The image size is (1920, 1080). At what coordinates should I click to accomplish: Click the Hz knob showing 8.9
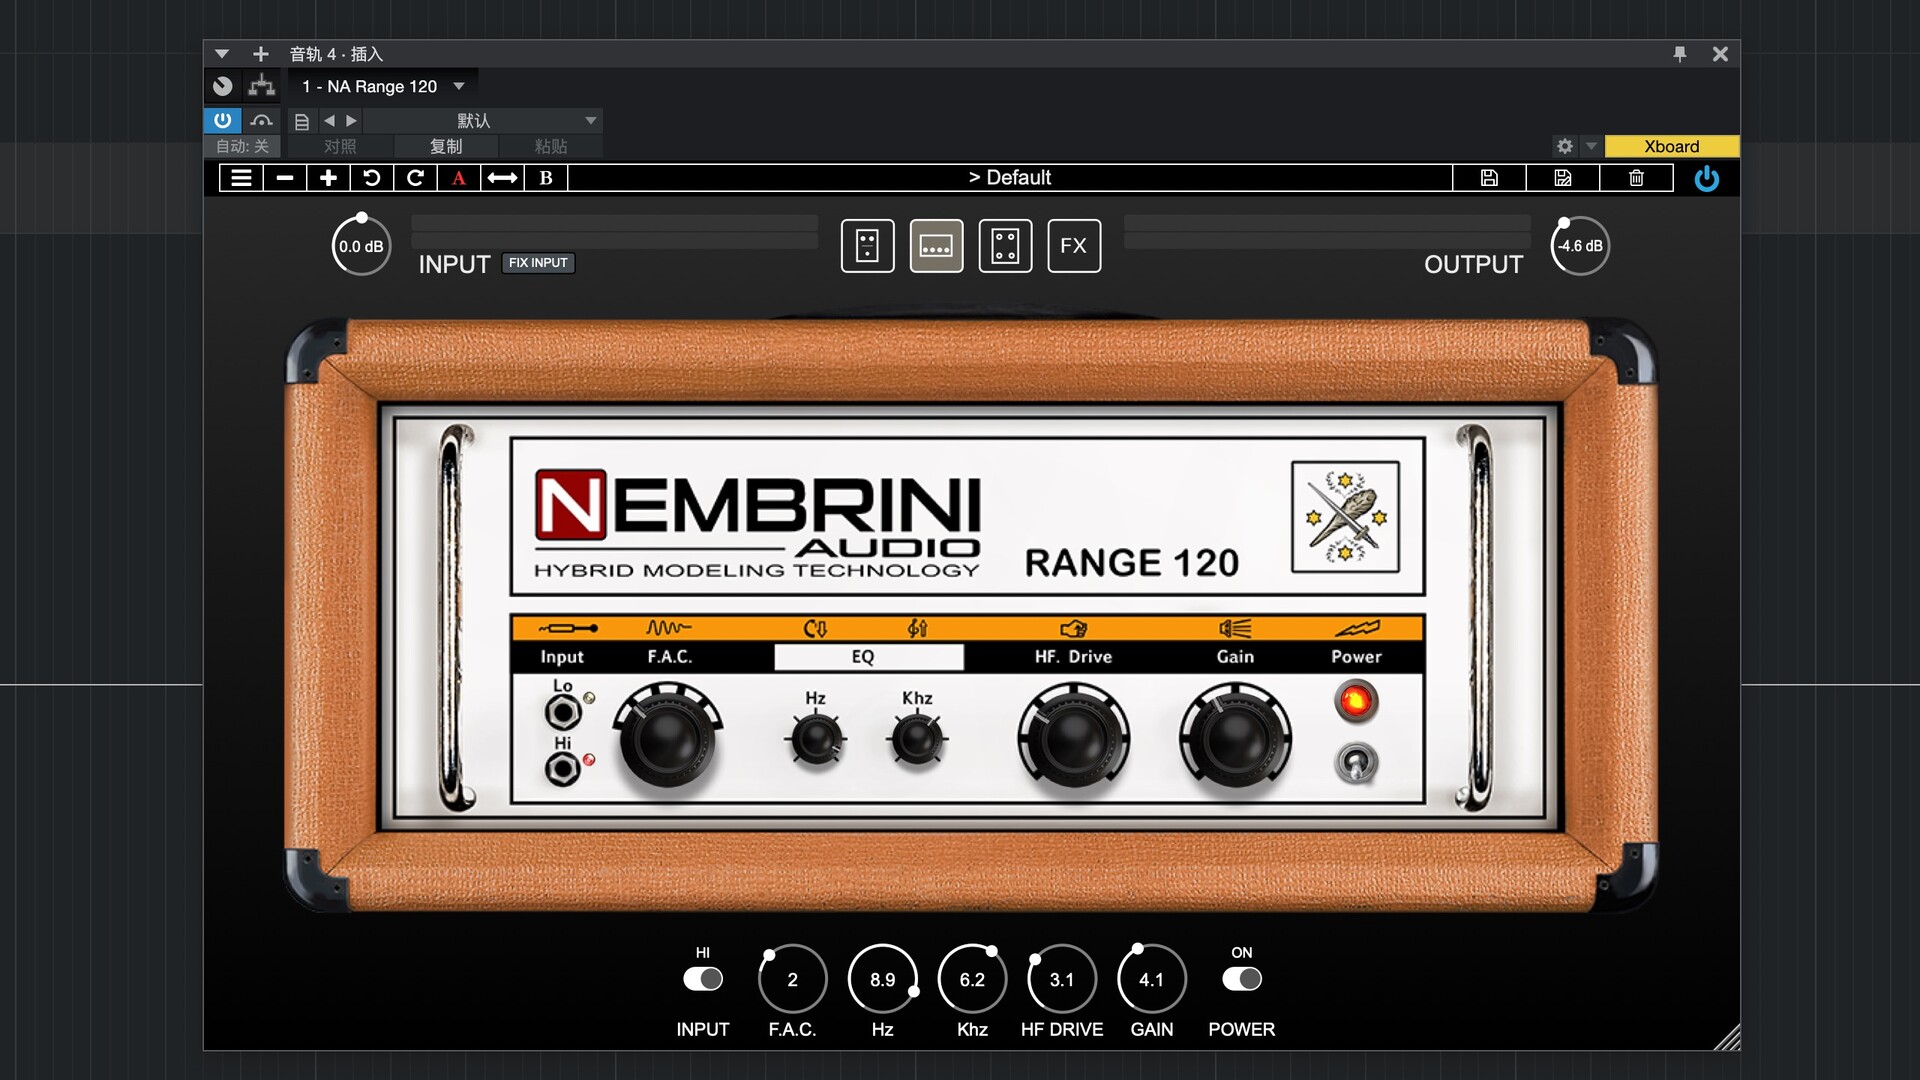pyautogui.click(x=882, y=980)
